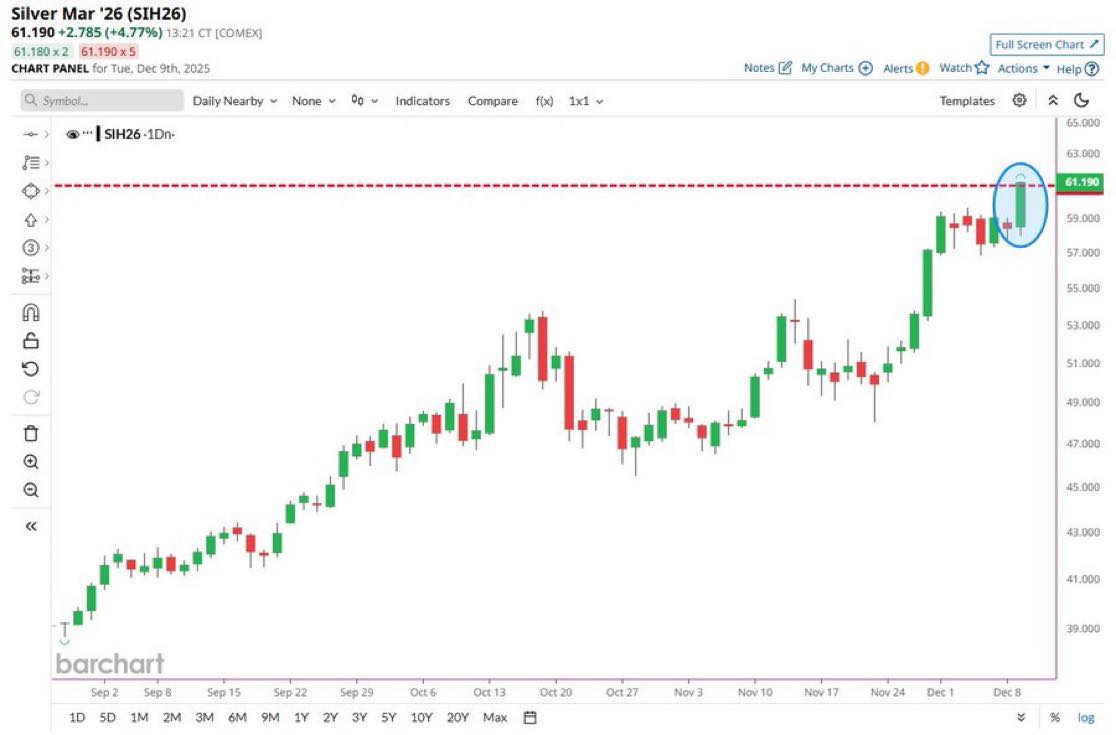The width and height of the screenshot is (1116, 735).
Task: Toggle SIH26 series visibility eye
Action: coord(73,134)
